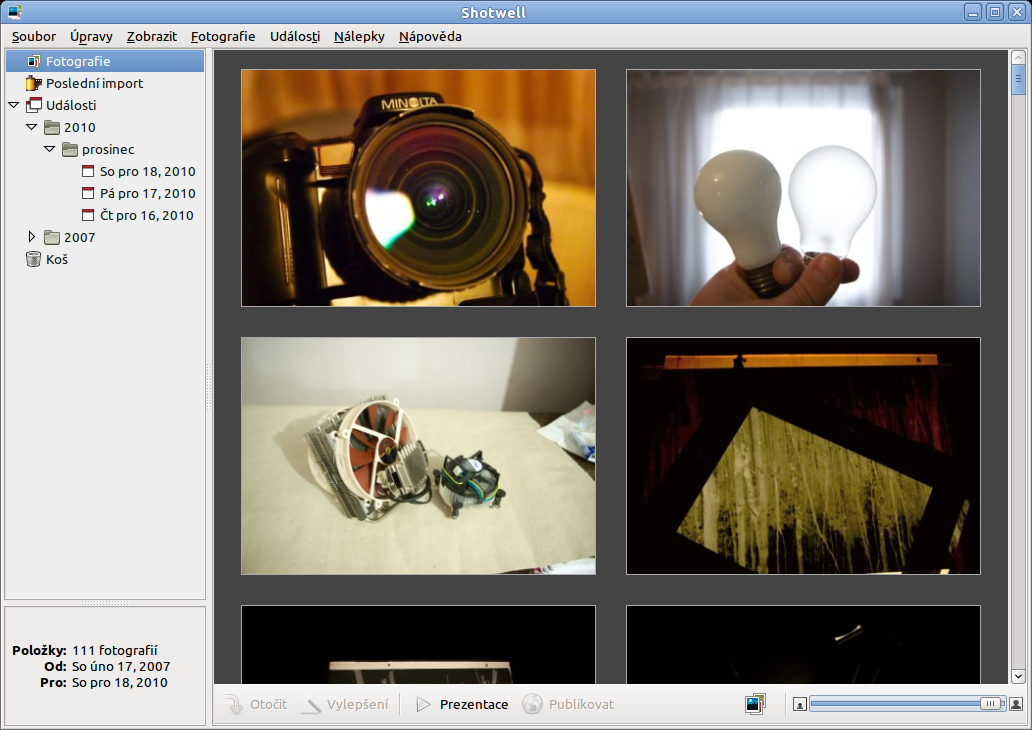
Task: Select the 2010 folder icon in the sidebar
Action: 52,127
